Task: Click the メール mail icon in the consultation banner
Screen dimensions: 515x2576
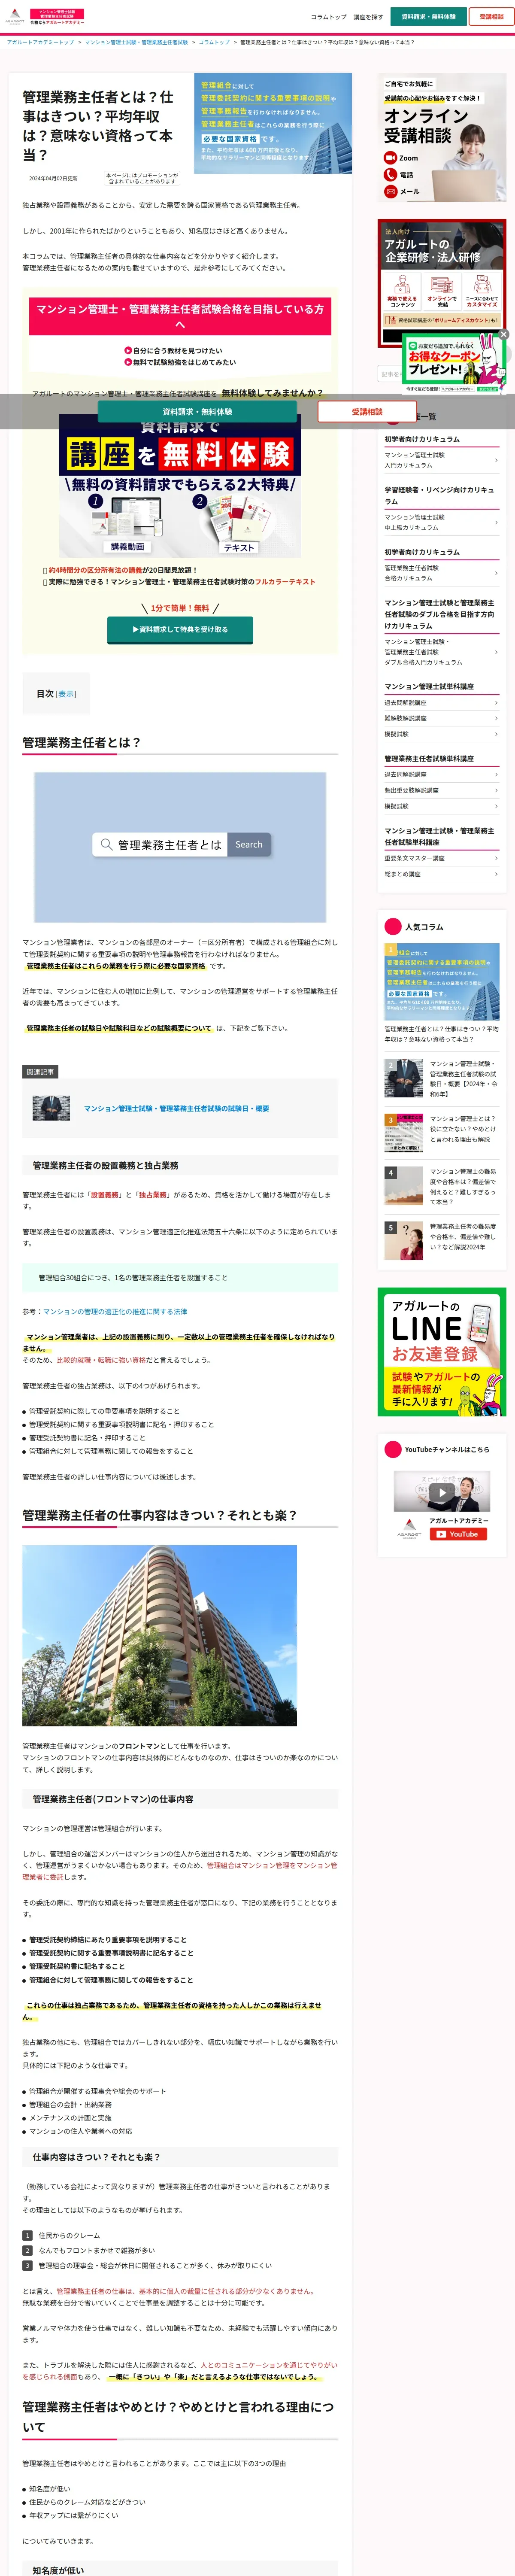Action: coord(390,191)
